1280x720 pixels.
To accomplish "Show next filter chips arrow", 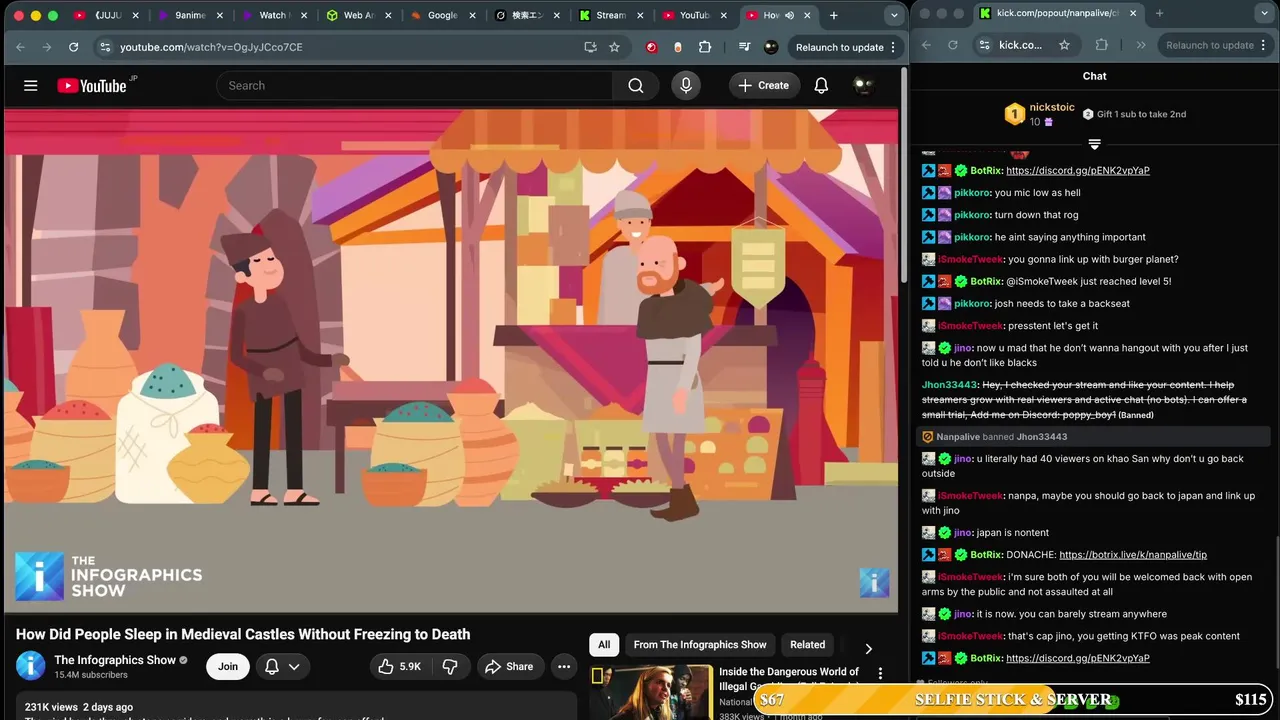I will pyautogui.click(x=868, y=649).
